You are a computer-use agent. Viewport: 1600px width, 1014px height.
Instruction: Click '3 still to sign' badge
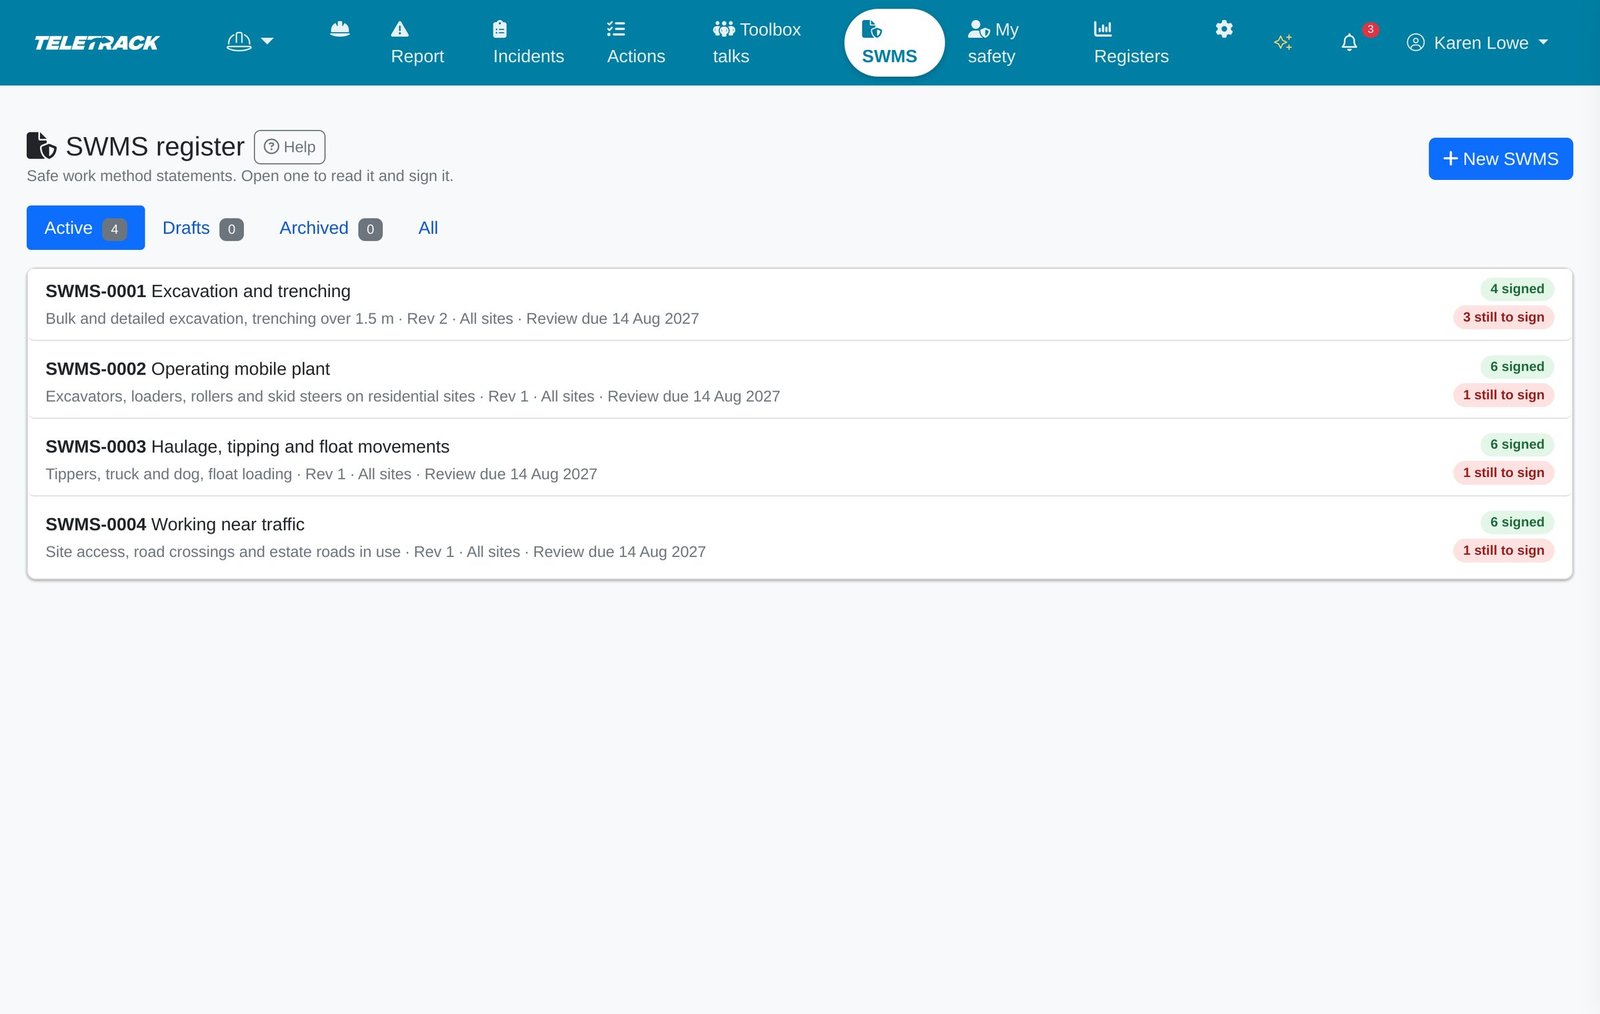1503,317
